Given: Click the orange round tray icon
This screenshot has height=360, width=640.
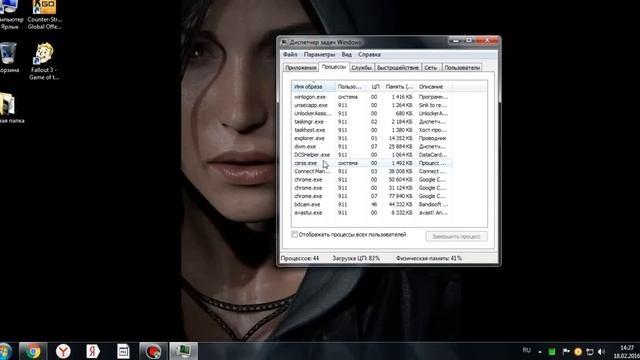Looking at the screenshot, I should 578,351.
